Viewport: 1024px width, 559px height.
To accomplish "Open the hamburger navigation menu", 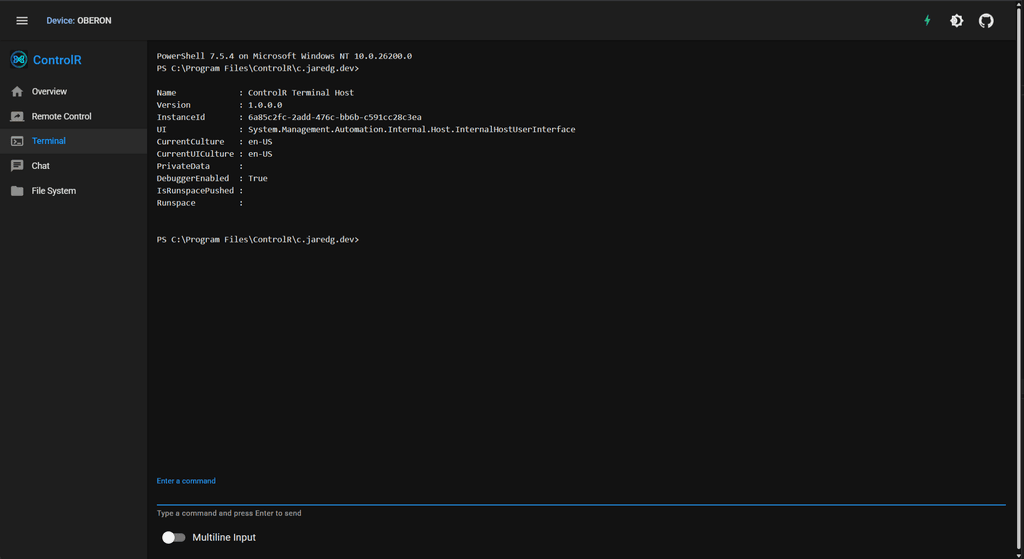I will tap(22, 21).
